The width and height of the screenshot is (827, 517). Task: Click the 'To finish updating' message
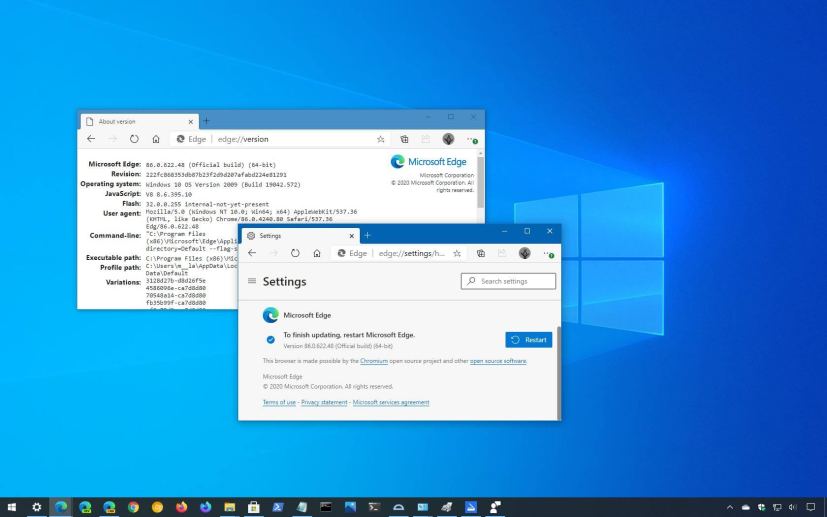point(349,335)
